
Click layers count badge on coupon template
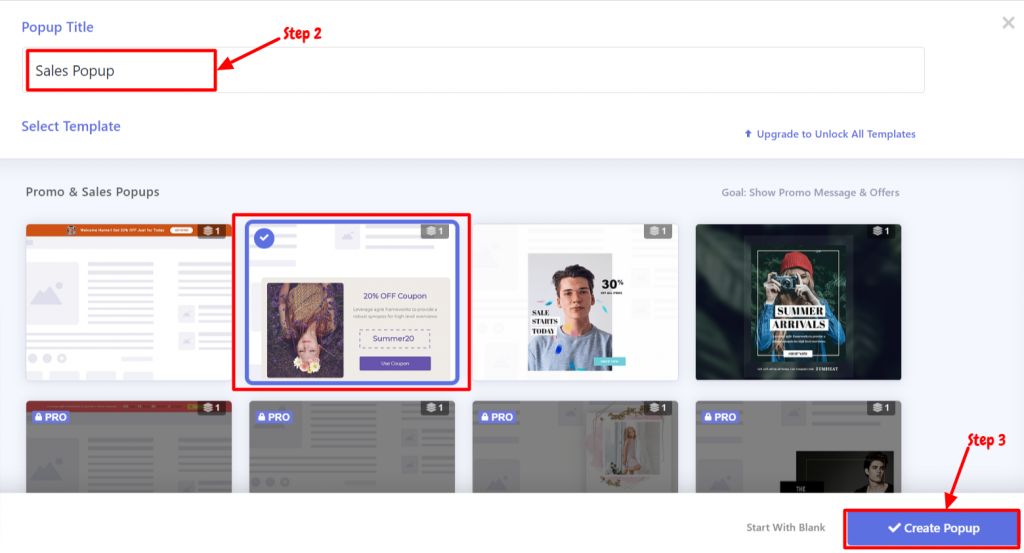click(435, 230)
